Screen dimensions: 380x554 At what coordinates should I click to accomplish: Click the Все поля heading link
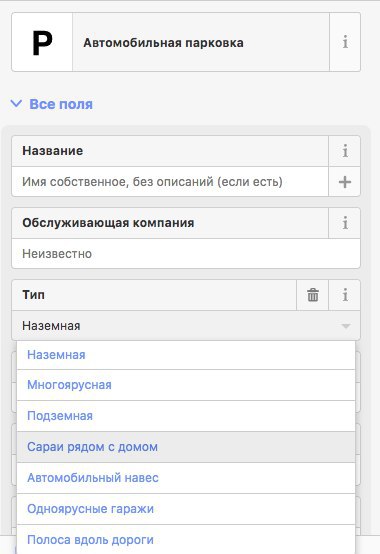[x=61, y=104]
